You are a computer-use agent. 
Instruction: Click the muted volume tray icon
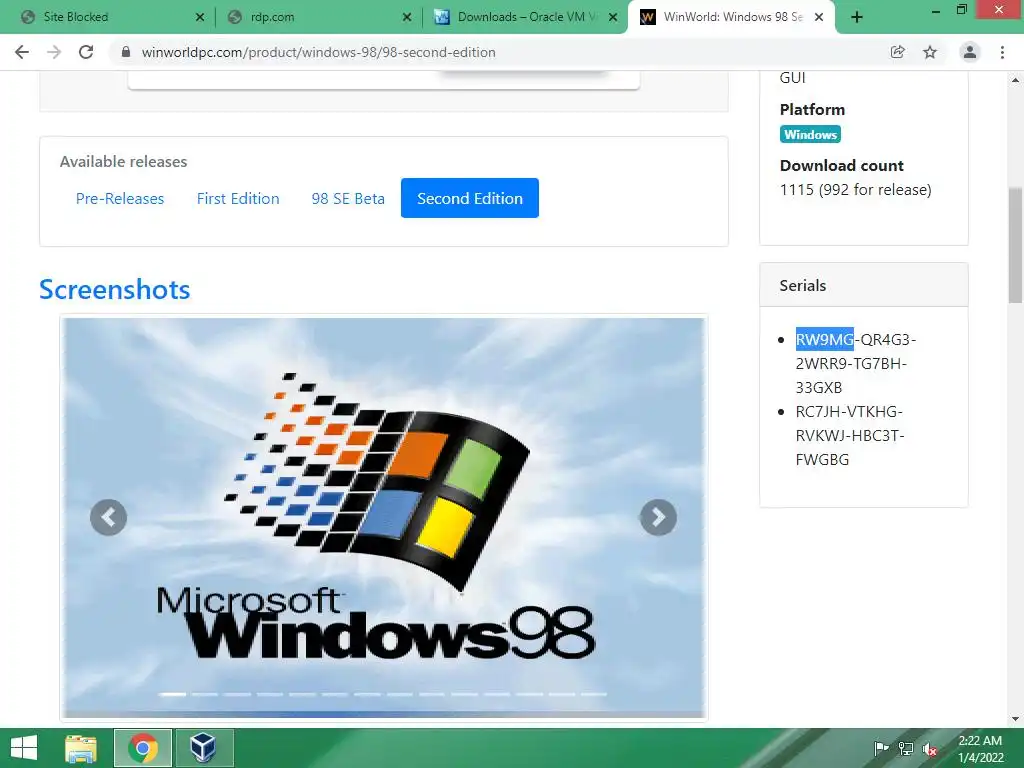(x=929, y=749)
